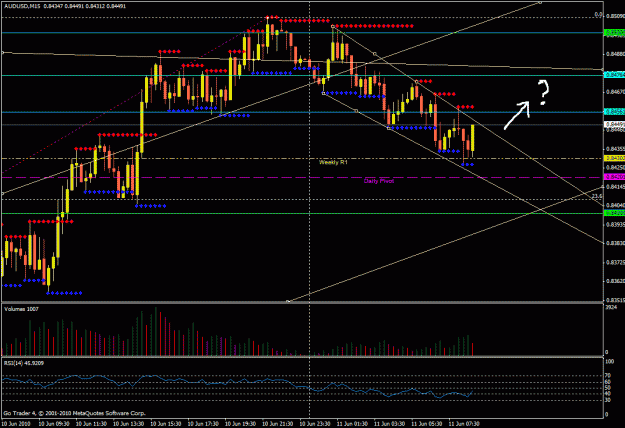Select the Weekly R1 line label
625x428 pixels.
[x=333, y=162]
